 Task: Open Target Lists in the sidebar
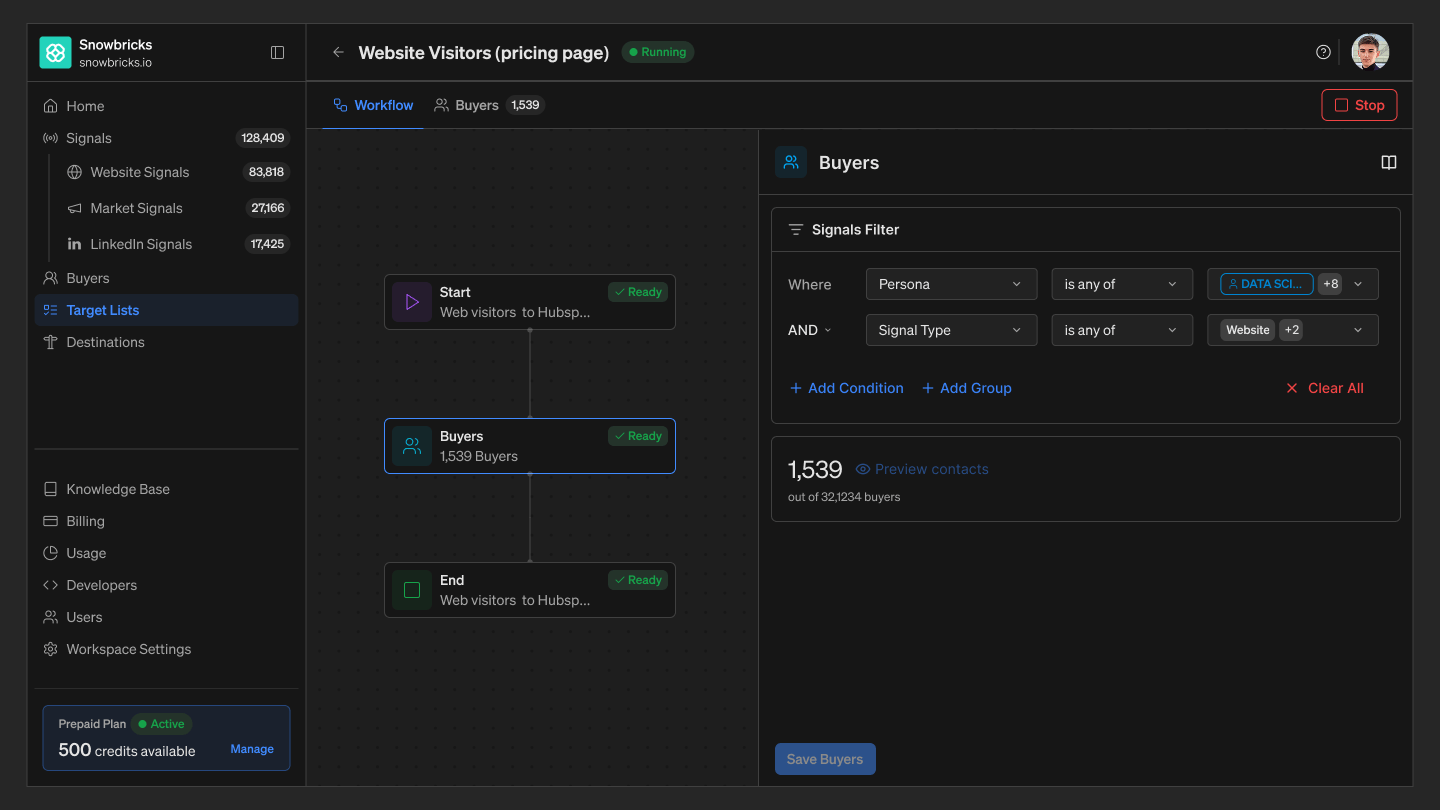point(166,310)
